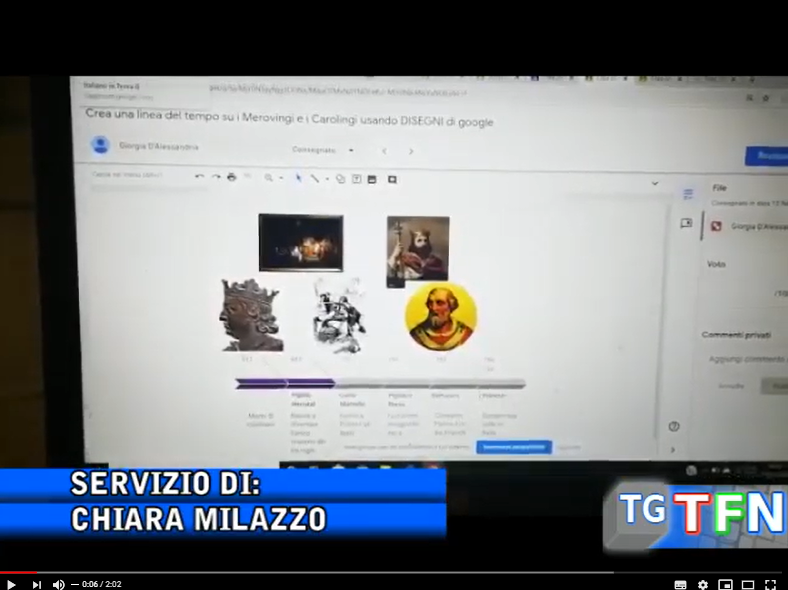Click the print icon in Drawings toolbar

pyautogui.click(x=231, y=177)
